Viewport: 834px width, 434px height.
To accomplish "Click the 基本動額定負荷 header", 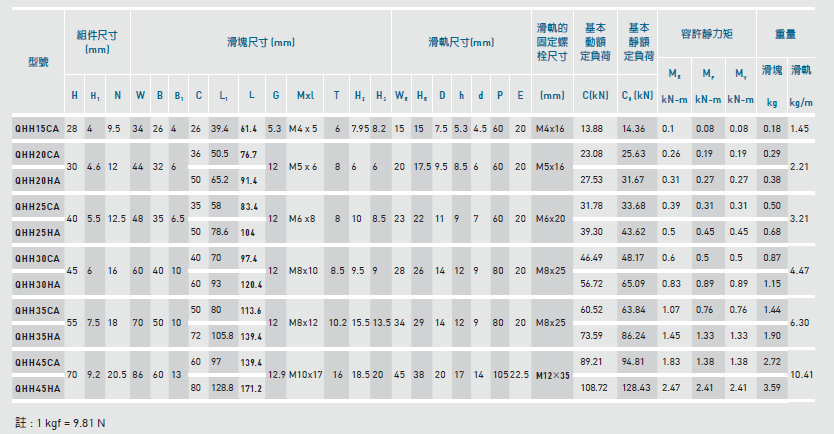I will (x=595, y=41).
